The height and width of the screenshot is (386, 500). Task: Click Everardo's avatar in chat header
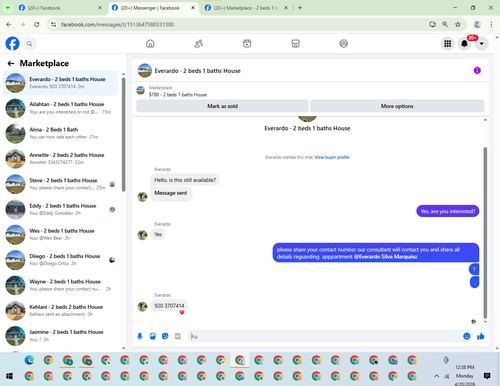[x=145, y=71]
